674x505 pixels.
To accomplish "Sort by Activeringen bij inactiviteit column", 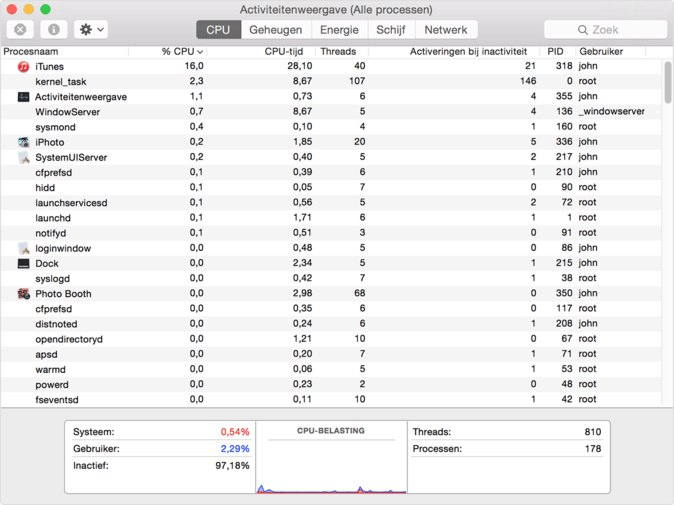I will tap(454, 52).
